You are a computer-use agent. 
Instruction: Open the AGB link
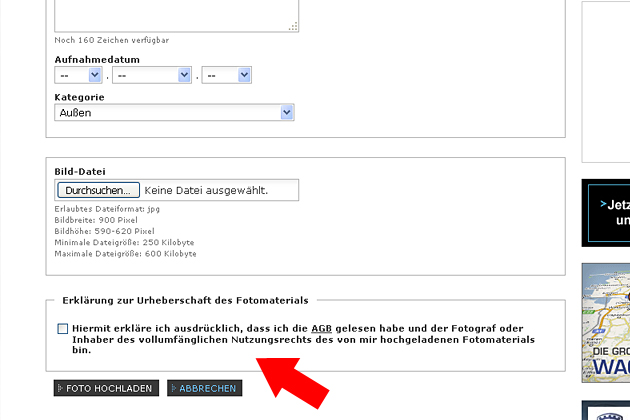click(322, 329)
